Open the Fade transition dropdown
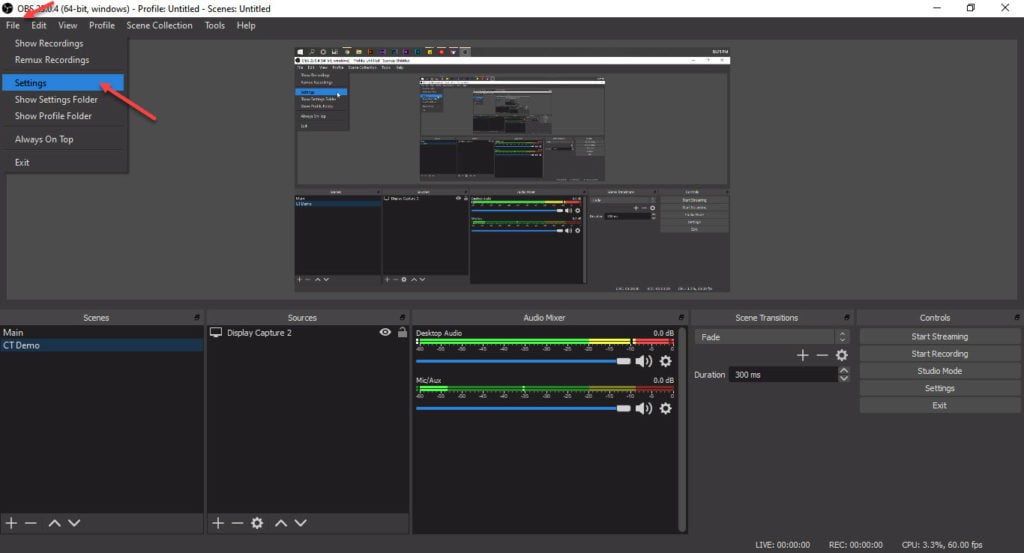This screenshot has height=553, width=1024. click(x=772, y=337)
